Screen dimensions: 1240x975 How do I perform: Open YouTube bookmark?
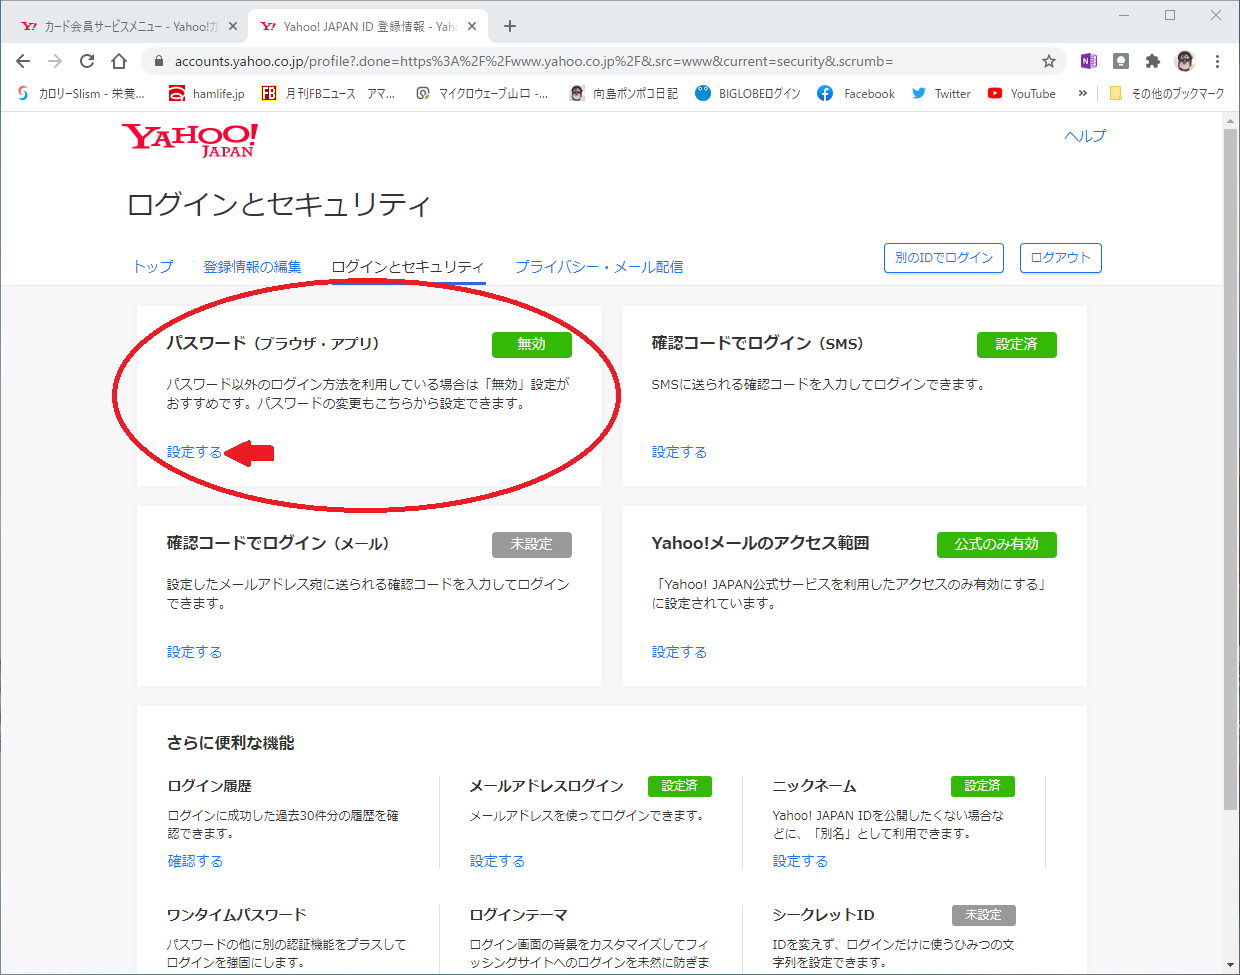(1022, 93)
